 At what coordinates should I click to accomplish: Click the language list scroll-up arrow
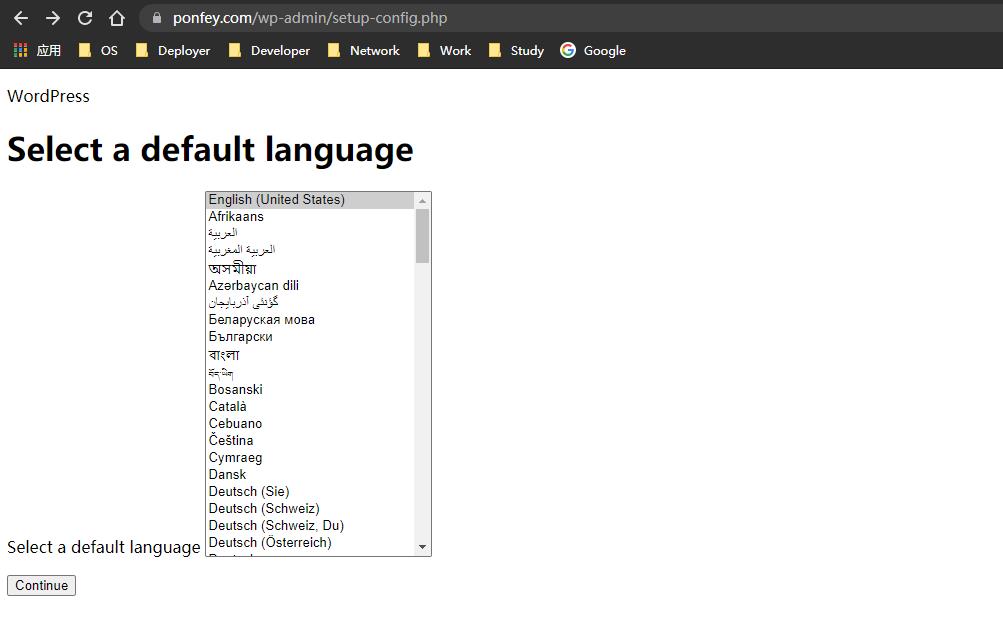(422, 201)
